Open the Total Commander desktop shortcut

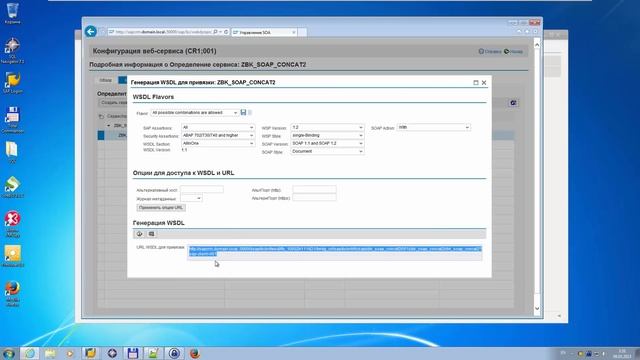coord(12,120)
